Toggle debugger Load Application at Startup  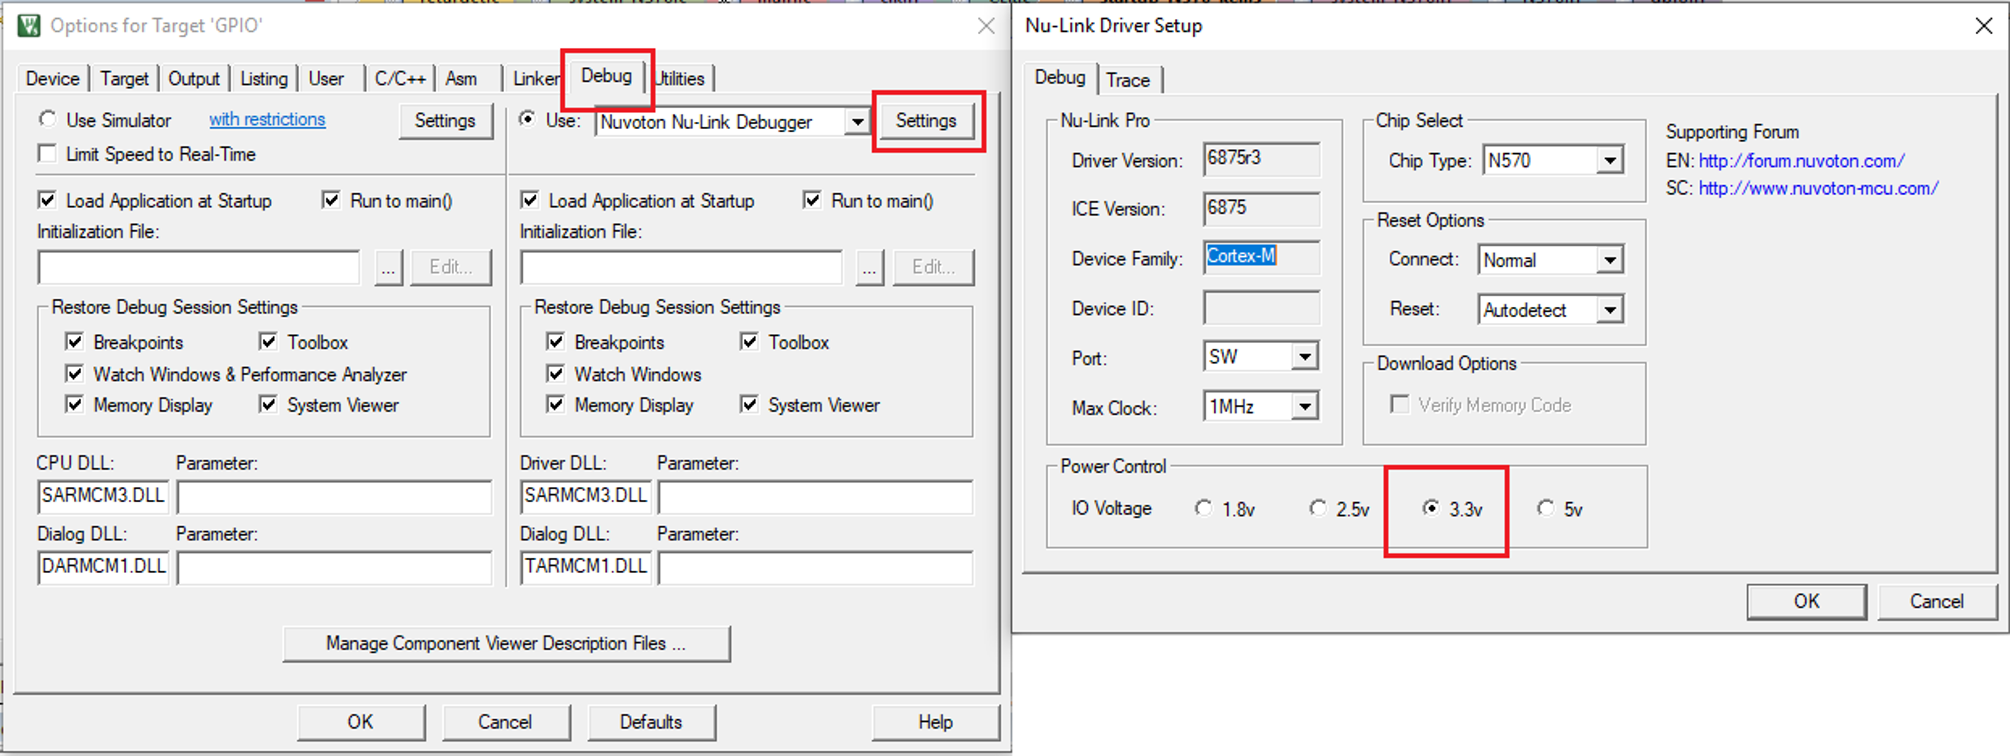click(530, 200)
